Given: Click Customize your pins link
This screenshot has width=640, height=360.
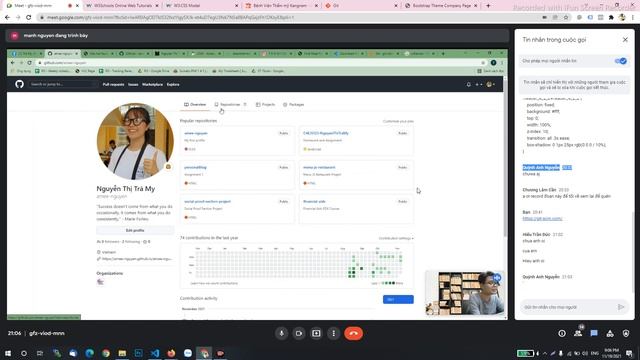Looking at the screenshot, I should [x=398, y=121].
